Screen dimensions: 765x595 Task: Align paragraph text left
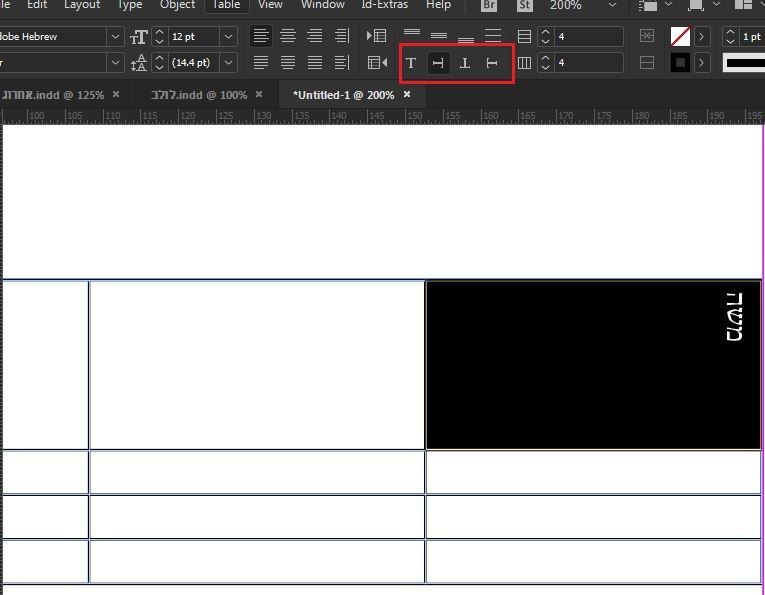pos(261,36)
